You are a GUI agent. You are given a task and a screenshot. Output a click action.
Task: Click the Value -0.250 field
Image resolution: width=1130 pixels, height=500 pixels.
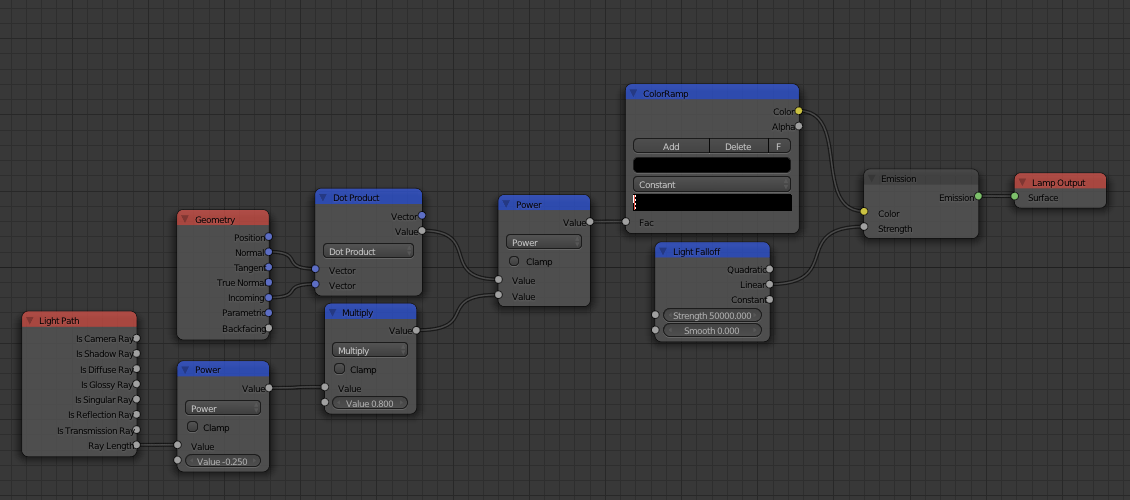(223, 461)
